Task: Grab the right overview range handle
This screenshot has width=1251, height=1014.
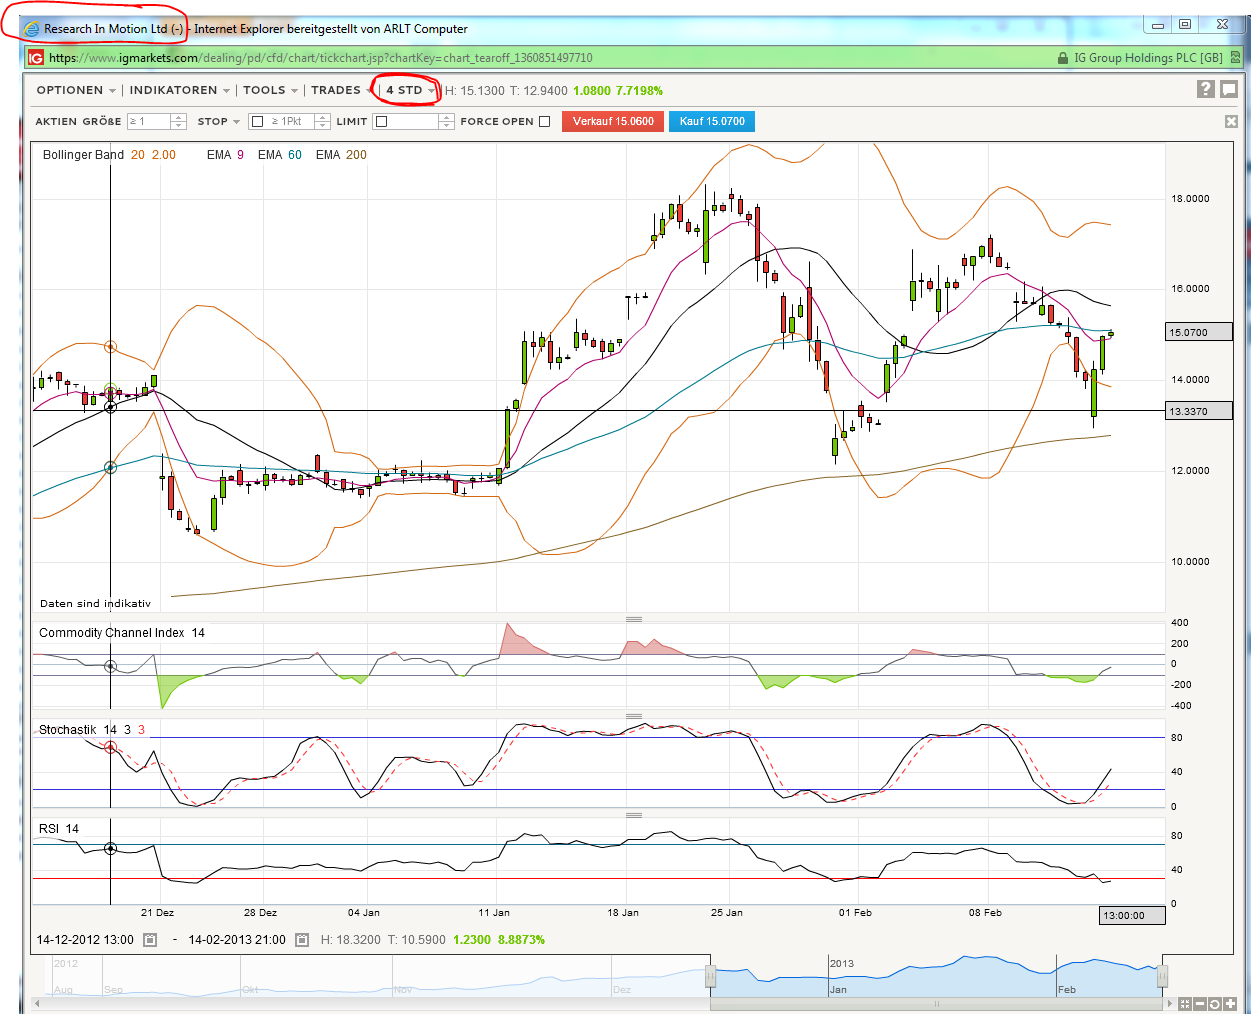Action: pyautogui.click(x=1162, y=975)
